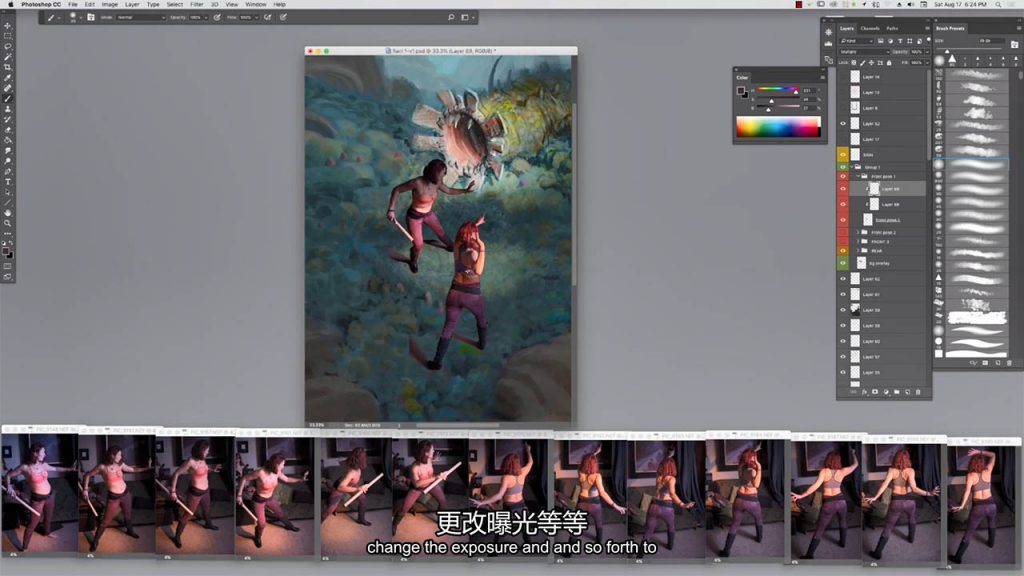Open the Spotlight search in menu bar
This screenshot has height=576, width=1024.
999,4
